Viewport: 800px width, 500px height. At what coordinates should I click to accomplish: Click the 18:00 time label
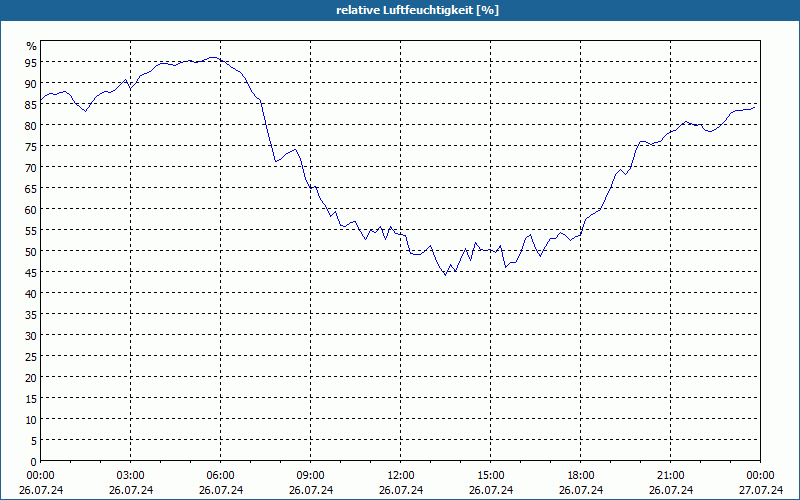coord(581,476)
